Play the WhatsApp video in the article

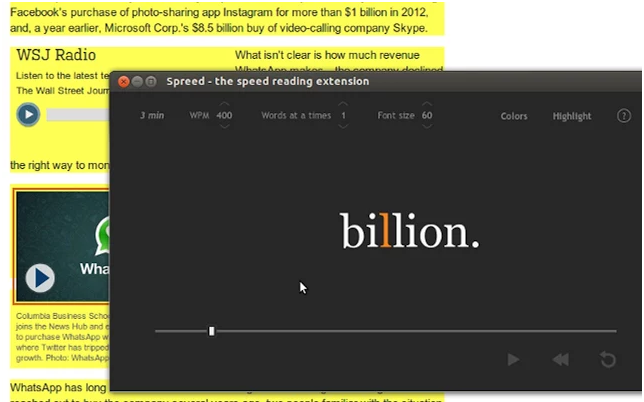point(40,278)
